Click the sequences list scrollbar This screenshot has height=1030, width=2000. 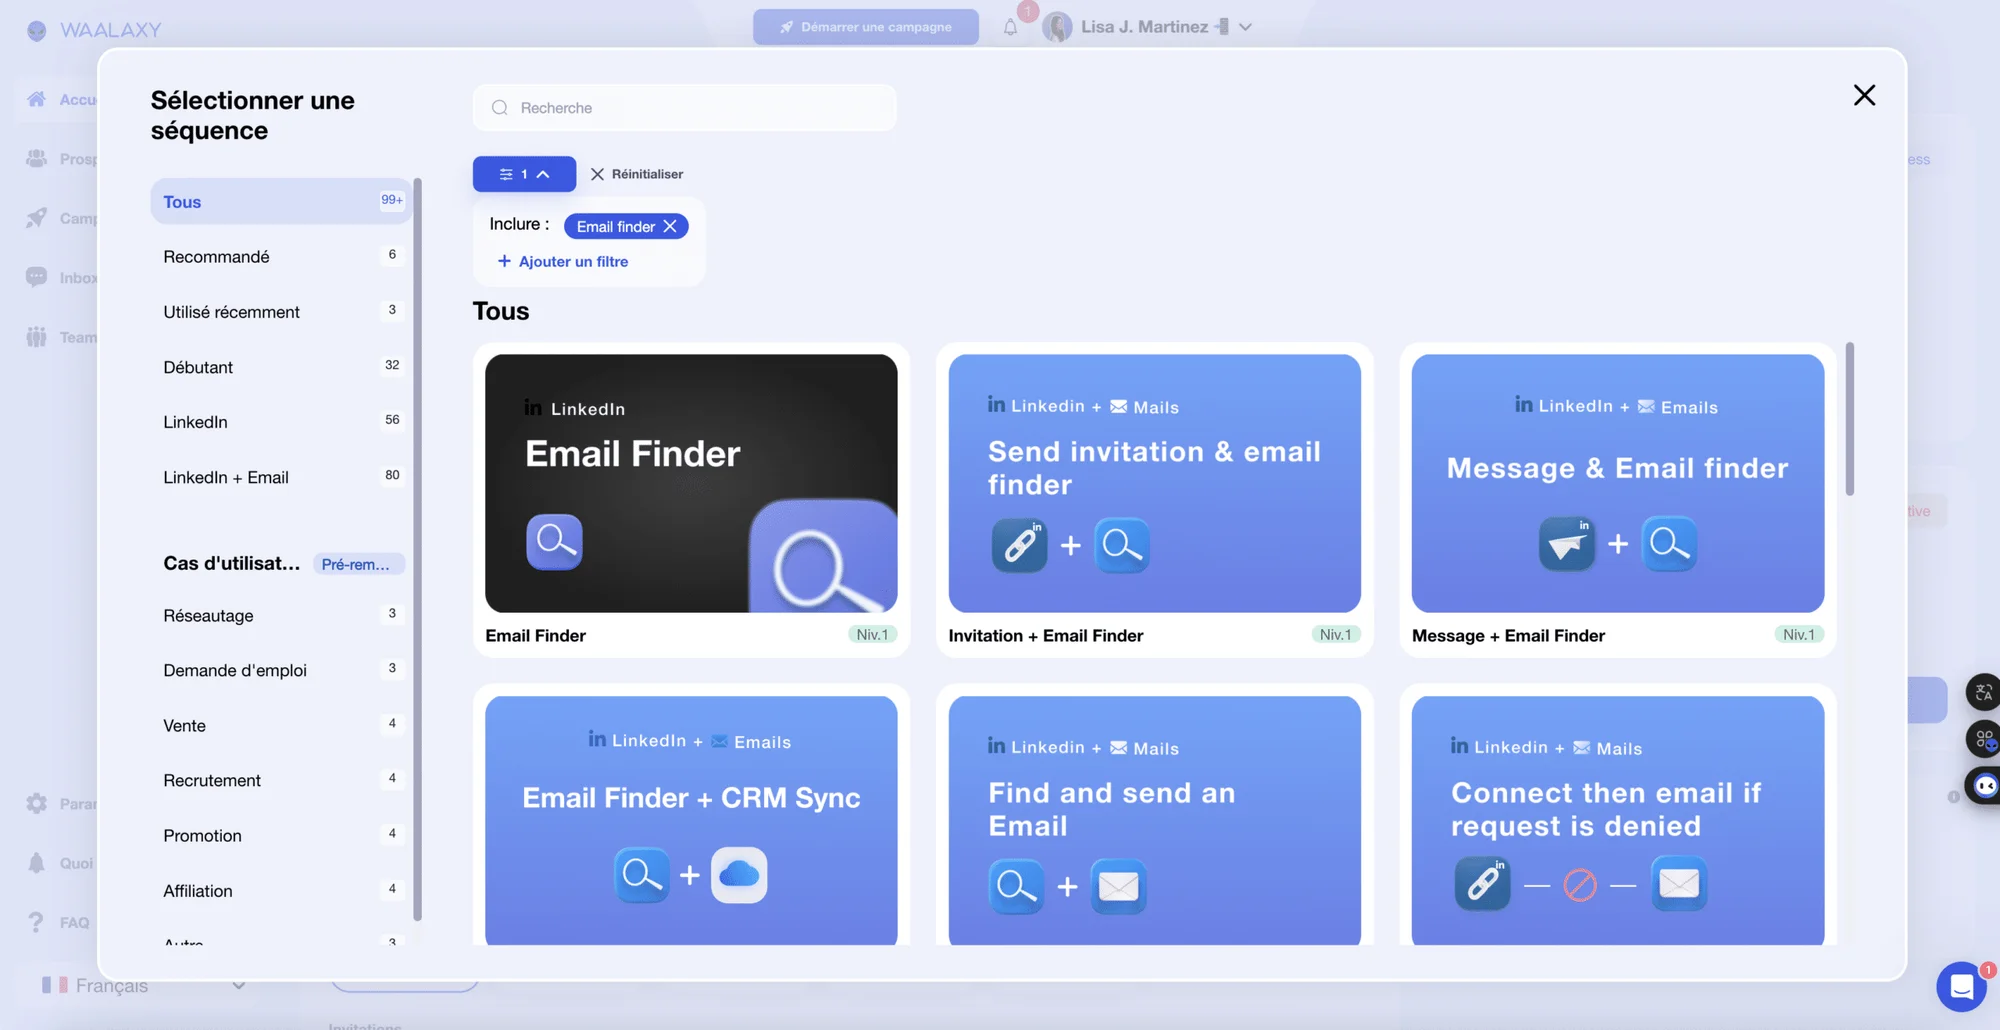point(1850,420)
